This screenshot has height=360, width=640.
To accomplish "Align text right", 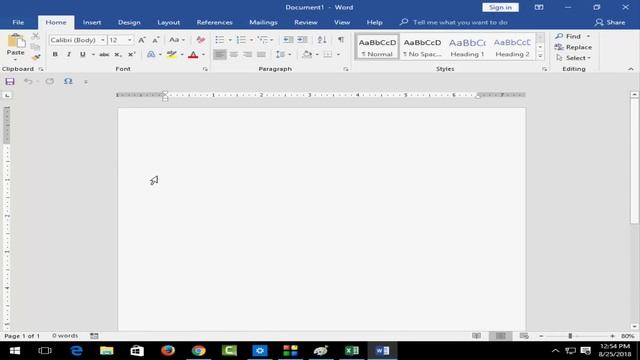I will point(247,54).
